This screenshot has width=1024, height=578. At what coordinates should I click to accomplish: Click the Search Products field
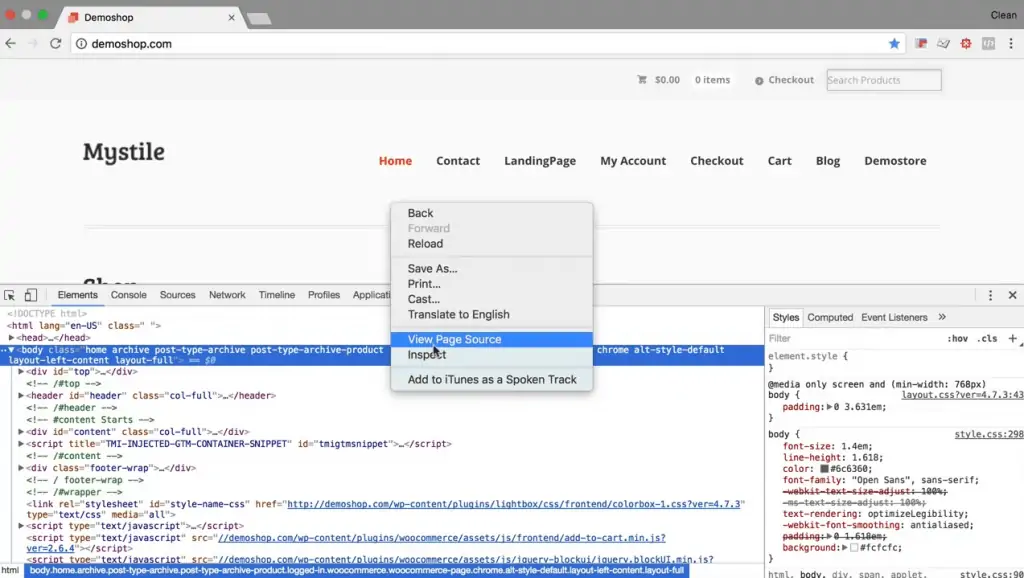pos(883,79)
